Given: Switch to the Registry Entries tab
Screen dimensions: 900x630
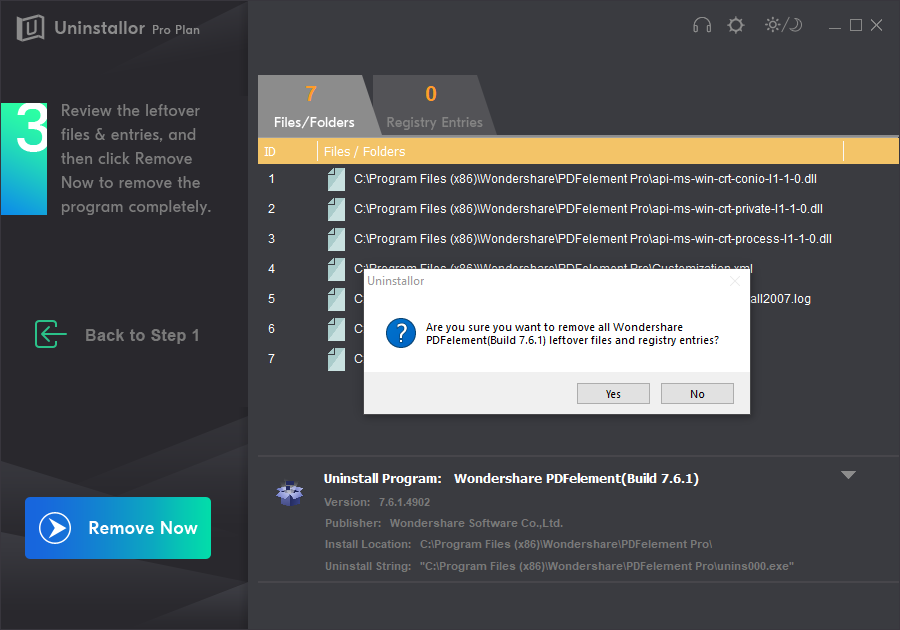Looking at the screenshot, I should tap(434, 106).
